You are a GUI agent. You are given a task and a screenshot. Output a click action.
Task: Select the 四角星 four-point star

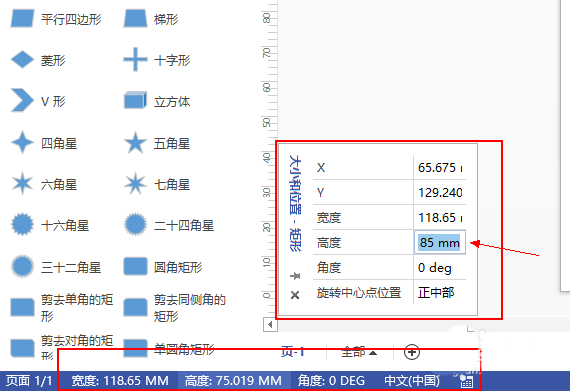click(x=44, y=143)
